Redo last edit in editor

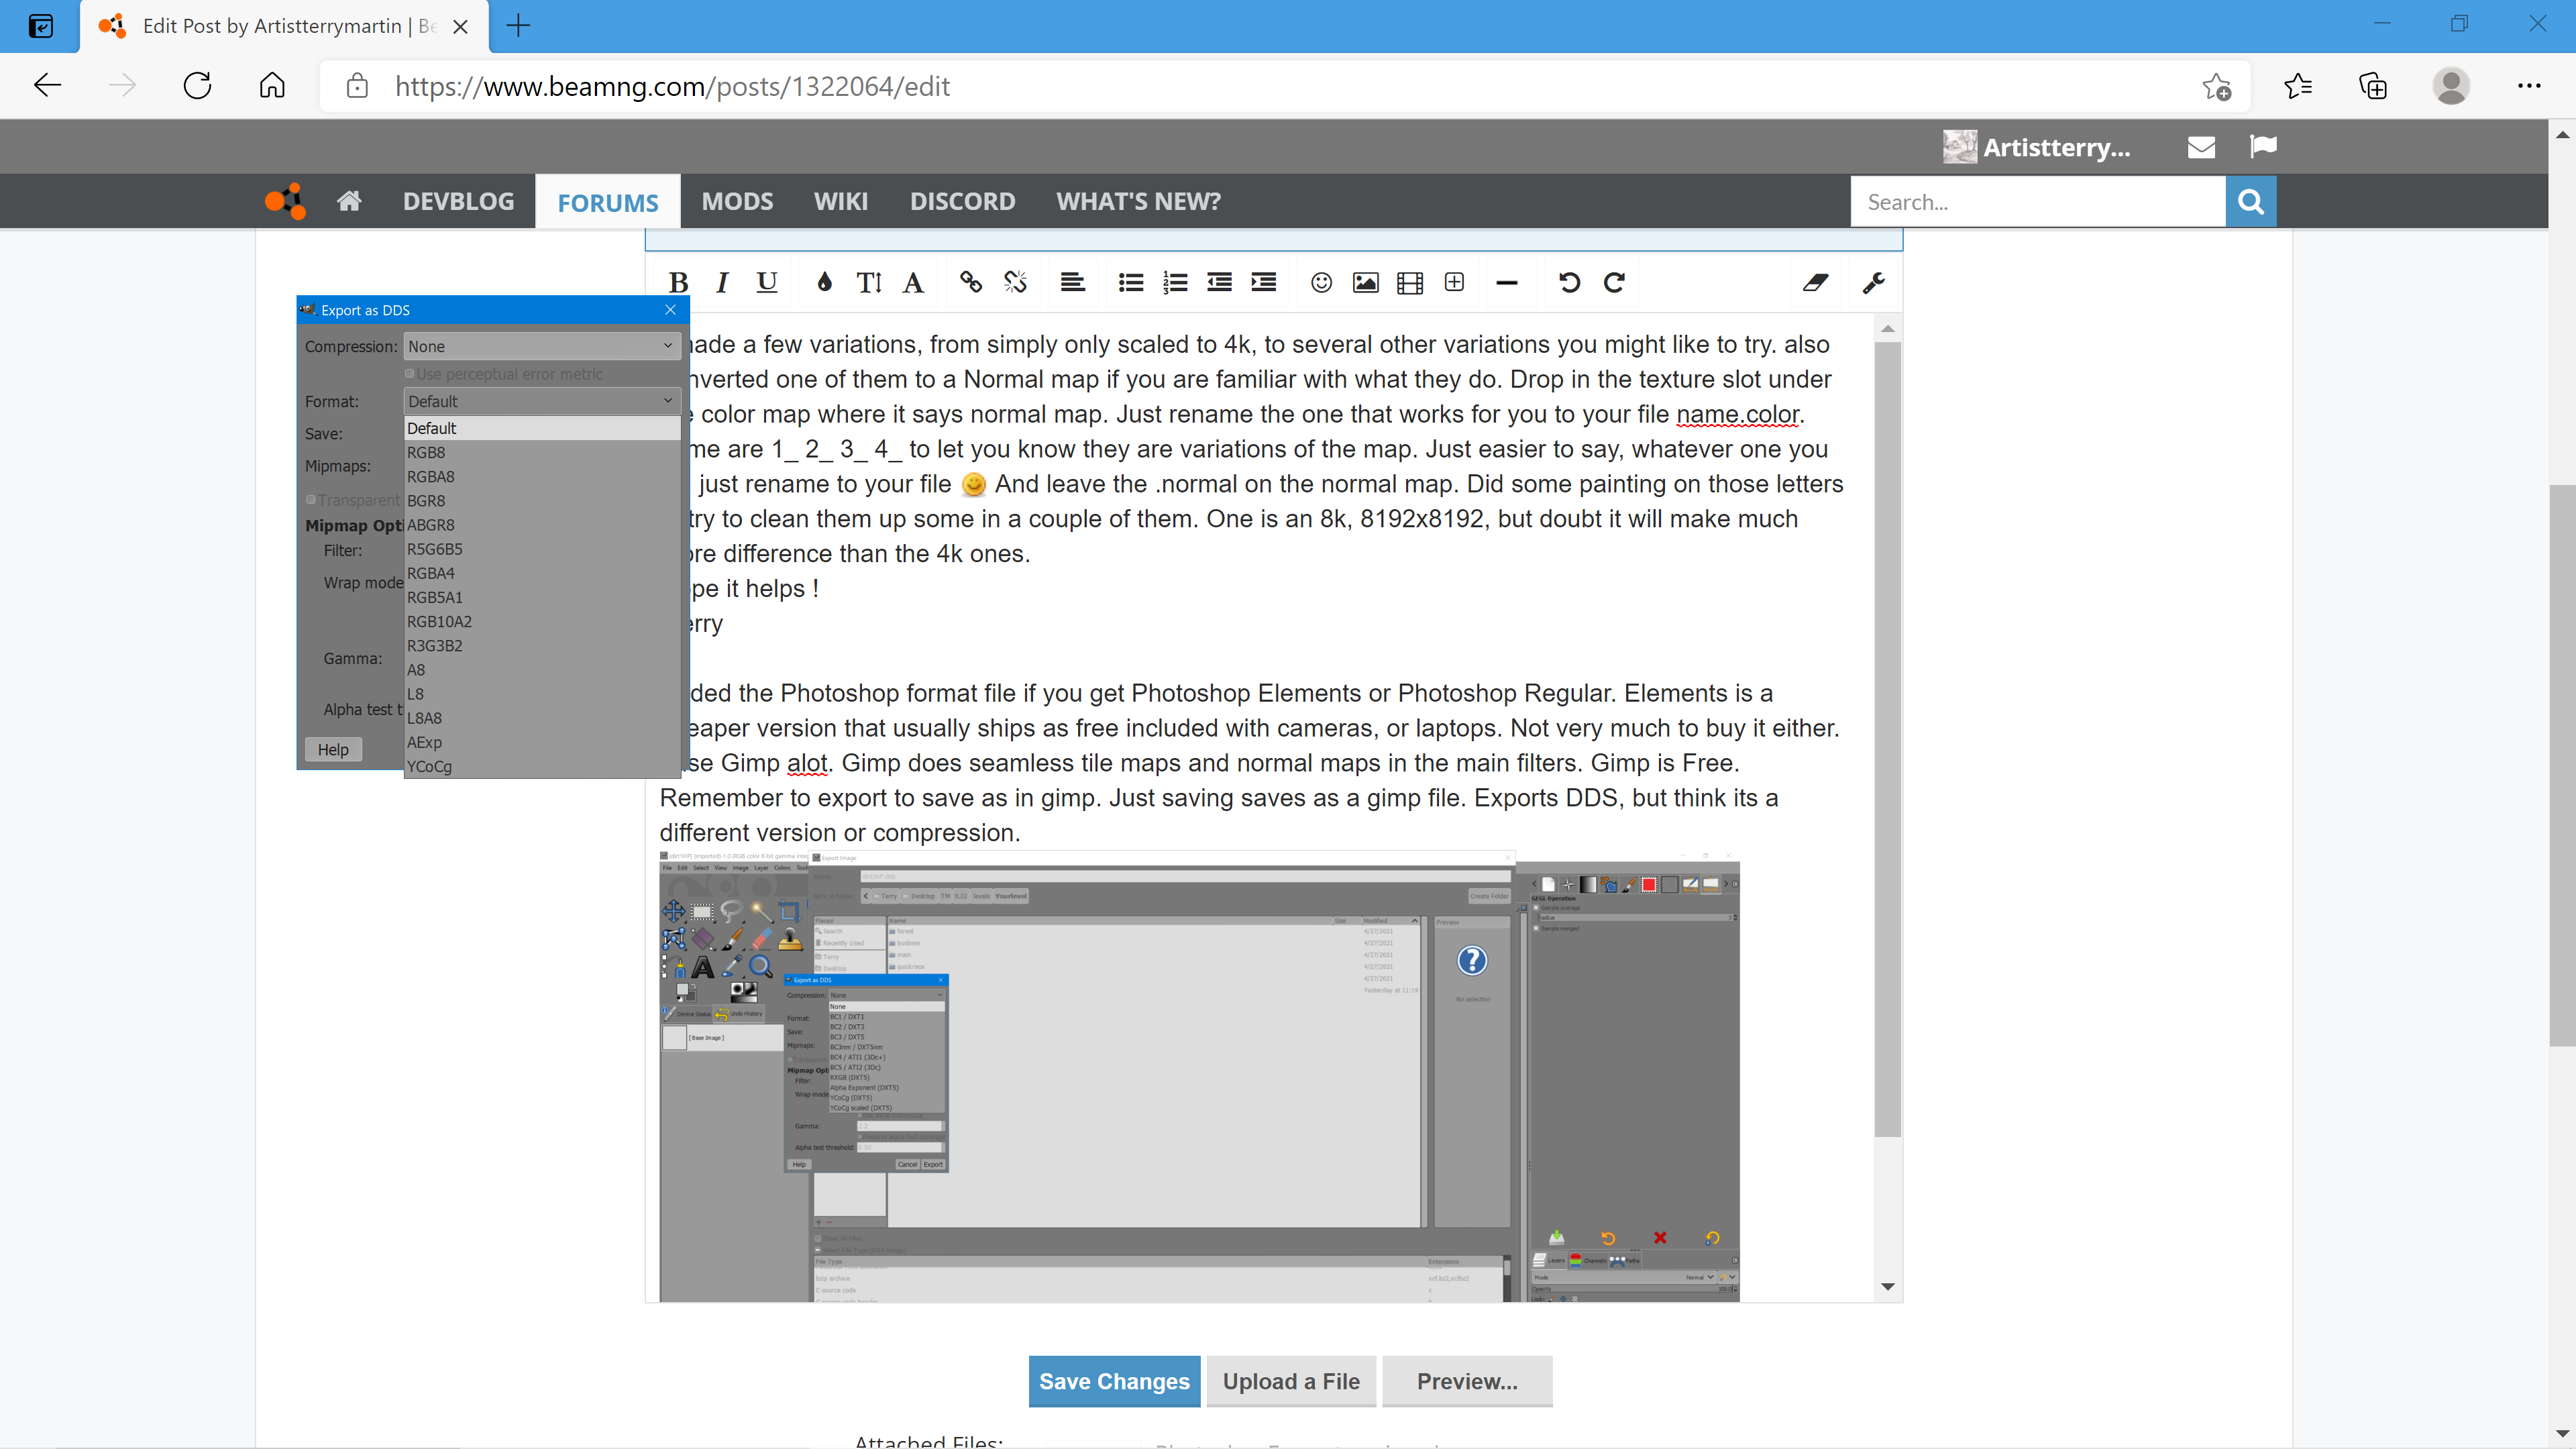(1614, 283)
